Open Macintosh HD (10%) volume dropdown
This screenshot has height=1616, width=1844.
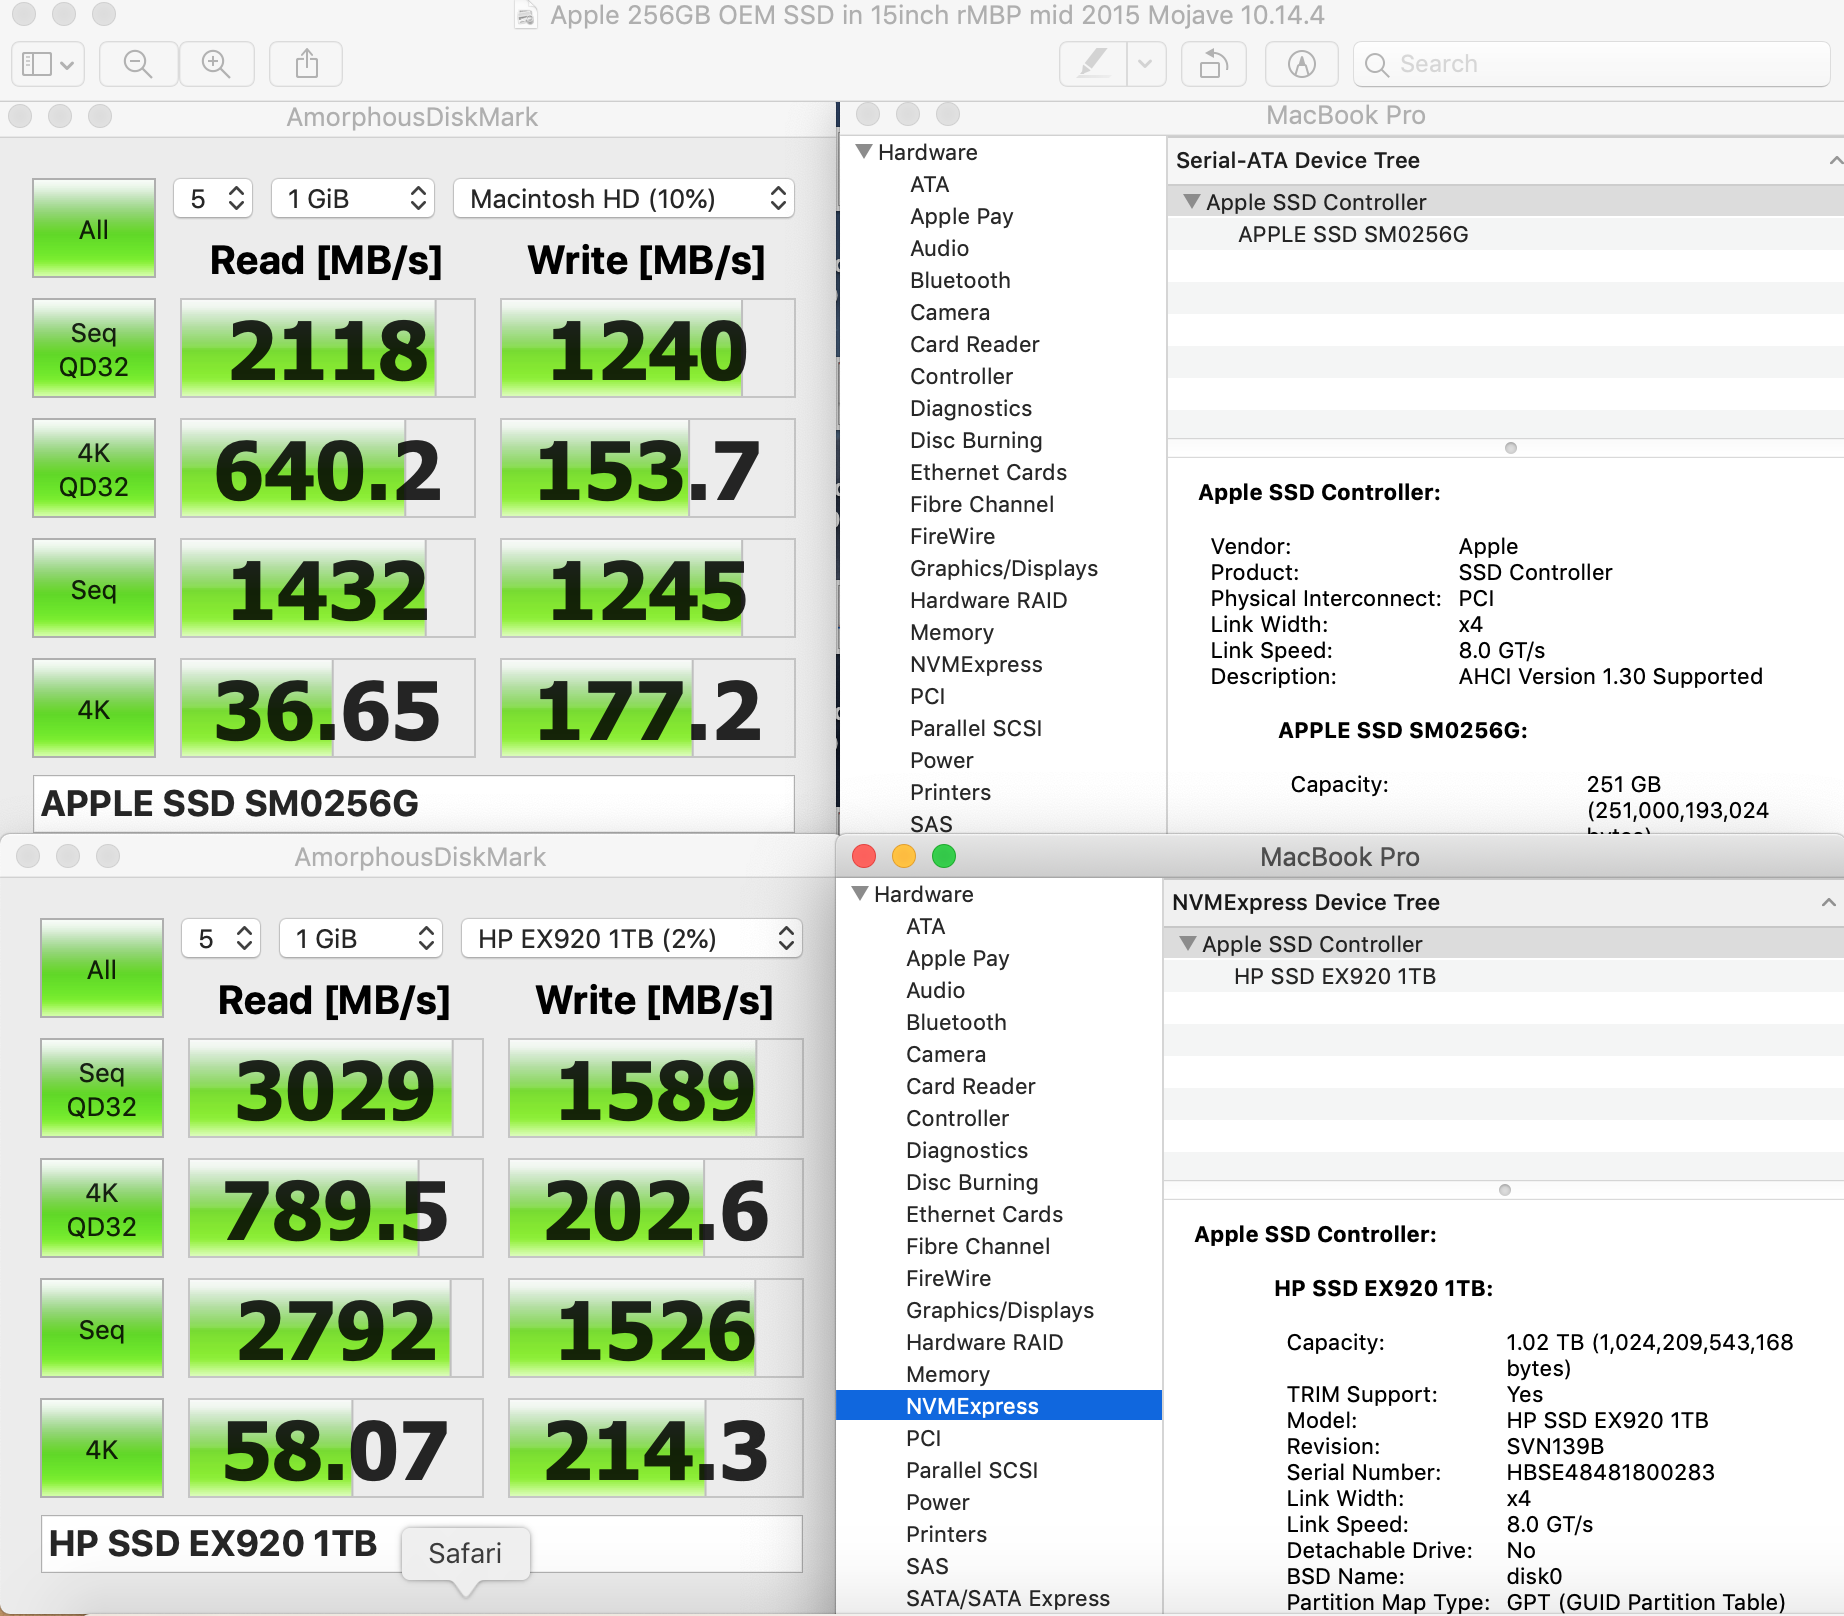click(x=624, y=198)
